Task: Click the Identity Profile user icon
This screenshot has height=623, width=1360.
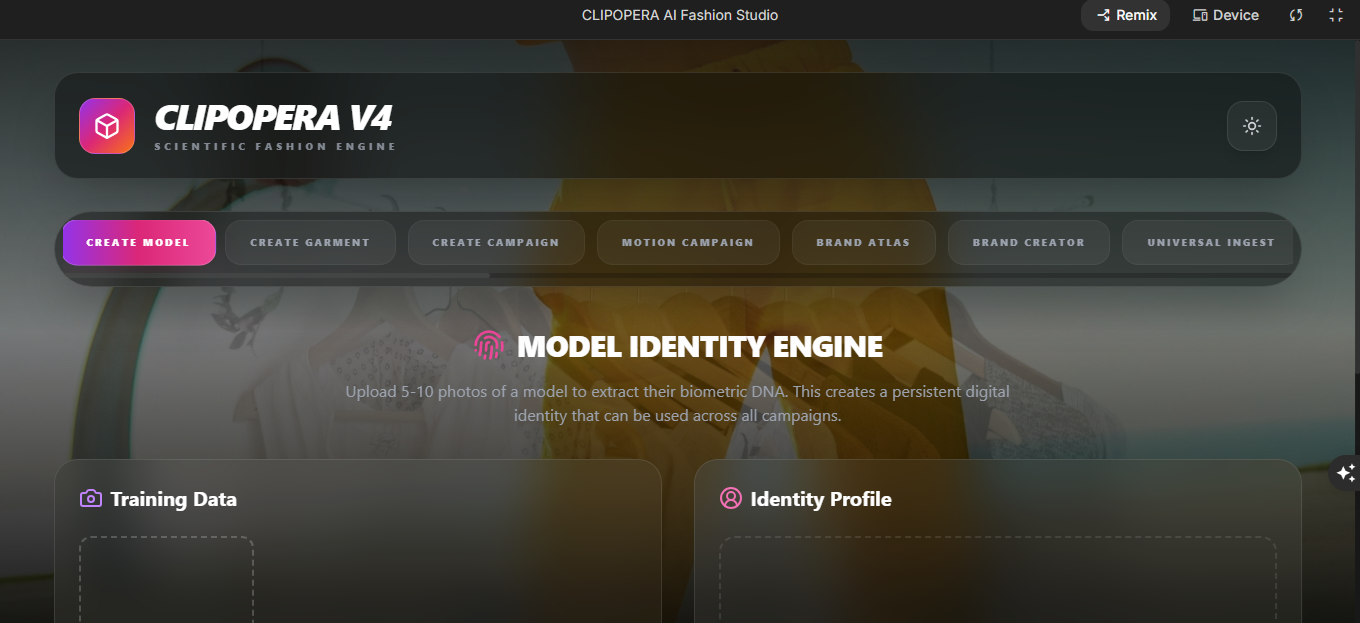Action: click(731, 498)
